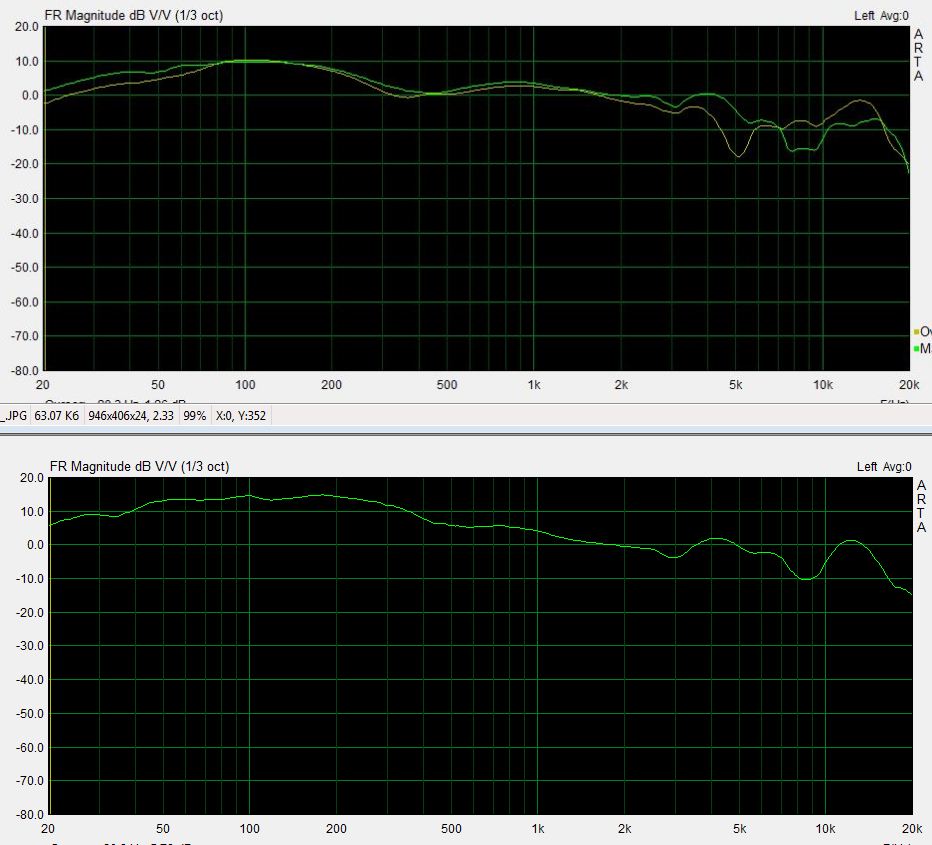Click the '-30.0' dB label on the upper graph
Screen dimensions: 932x845
(x=25, y=198)
